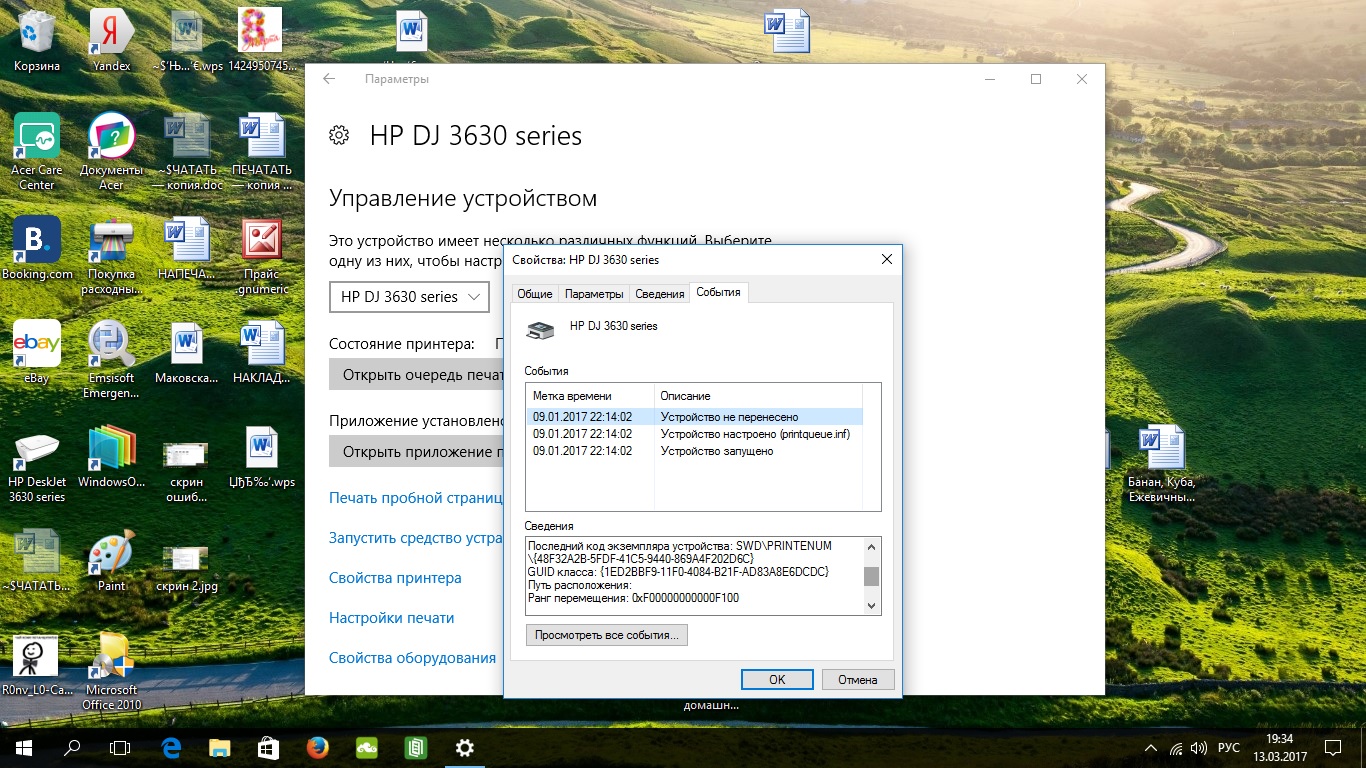Select the Paint desktop shortcut
The height and width of the screenshot is (768, 1366).
(111, 562)
